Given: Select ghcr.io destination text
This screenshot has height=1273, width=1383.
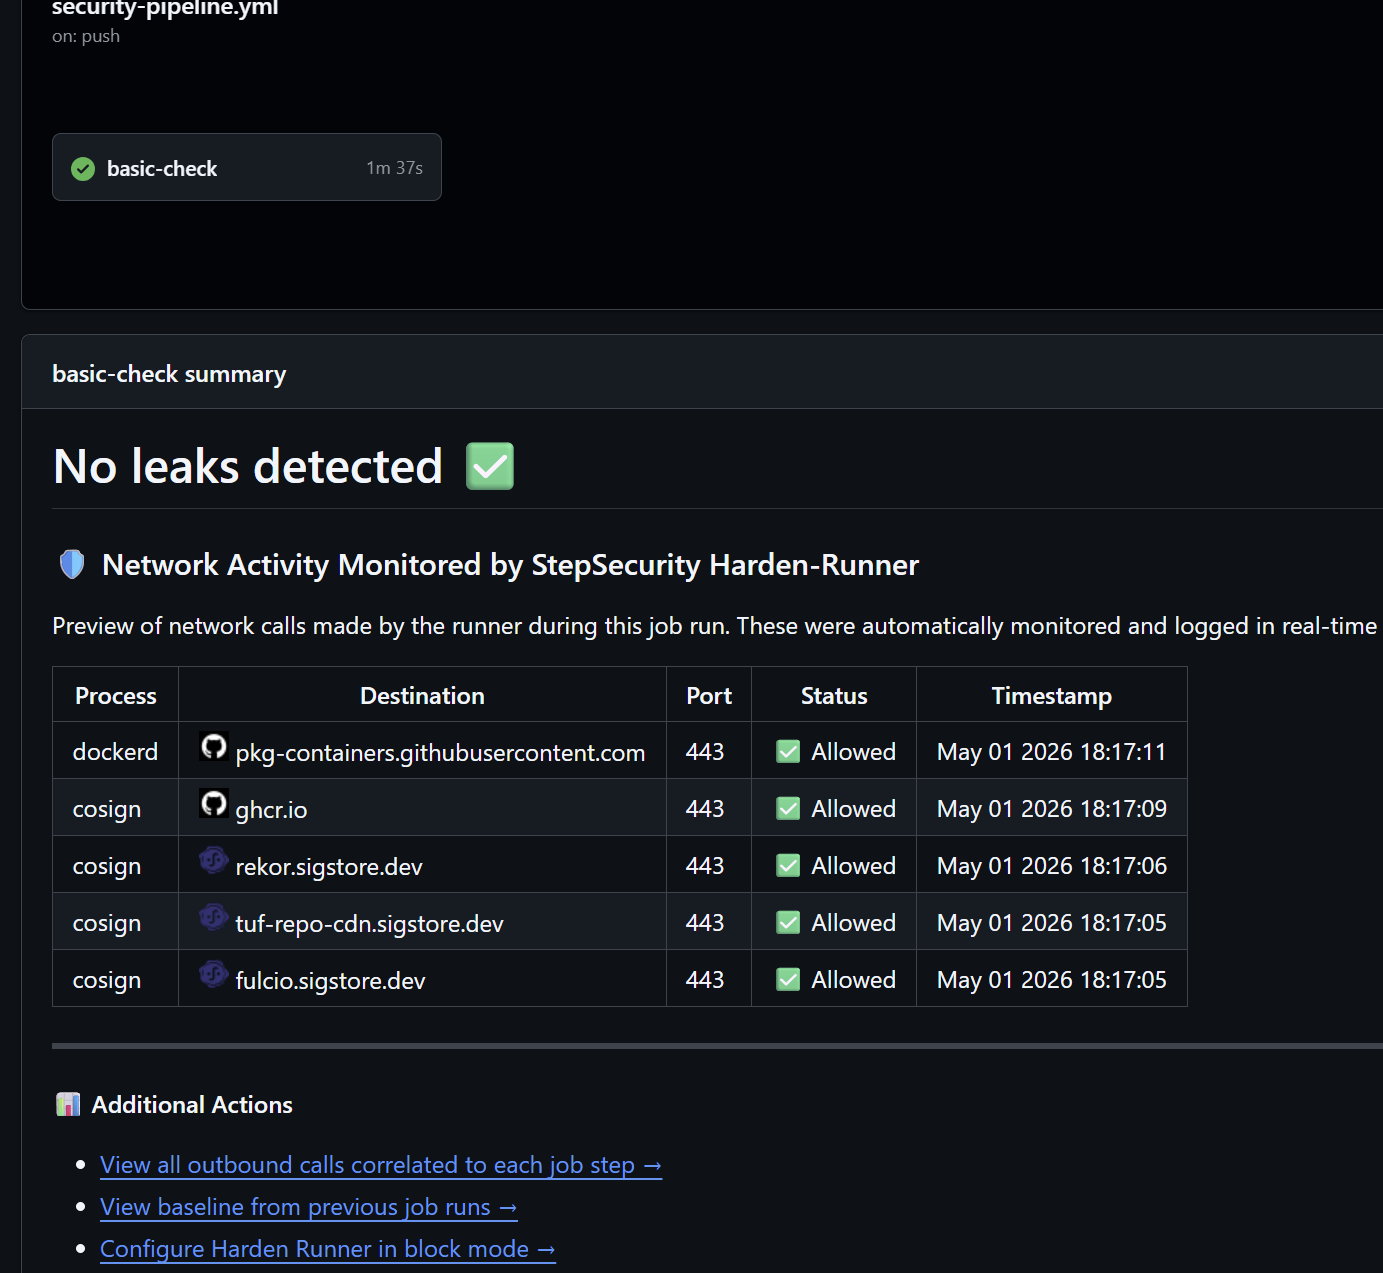Looking at the screenshot, I should 271,810.
